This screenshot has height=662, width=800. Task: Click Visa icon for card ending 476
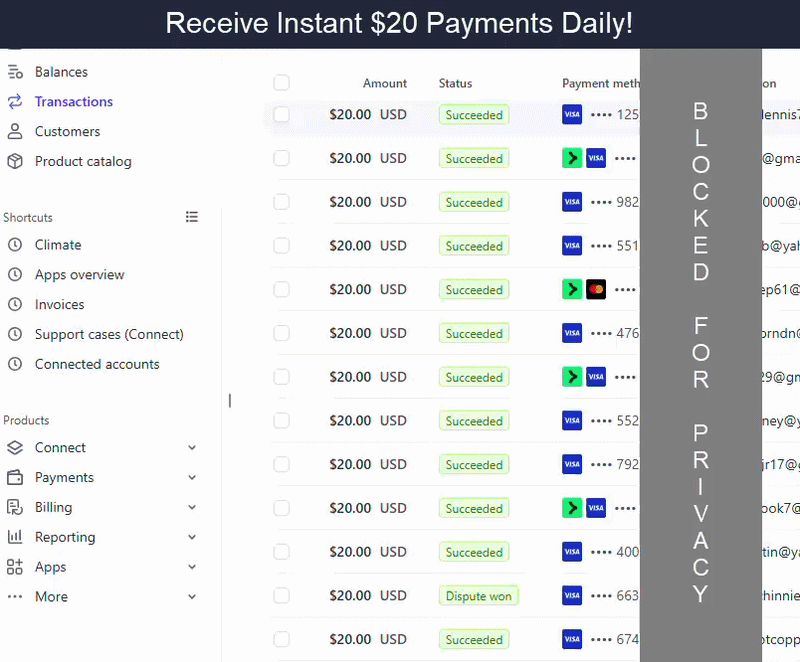[572, 334]
